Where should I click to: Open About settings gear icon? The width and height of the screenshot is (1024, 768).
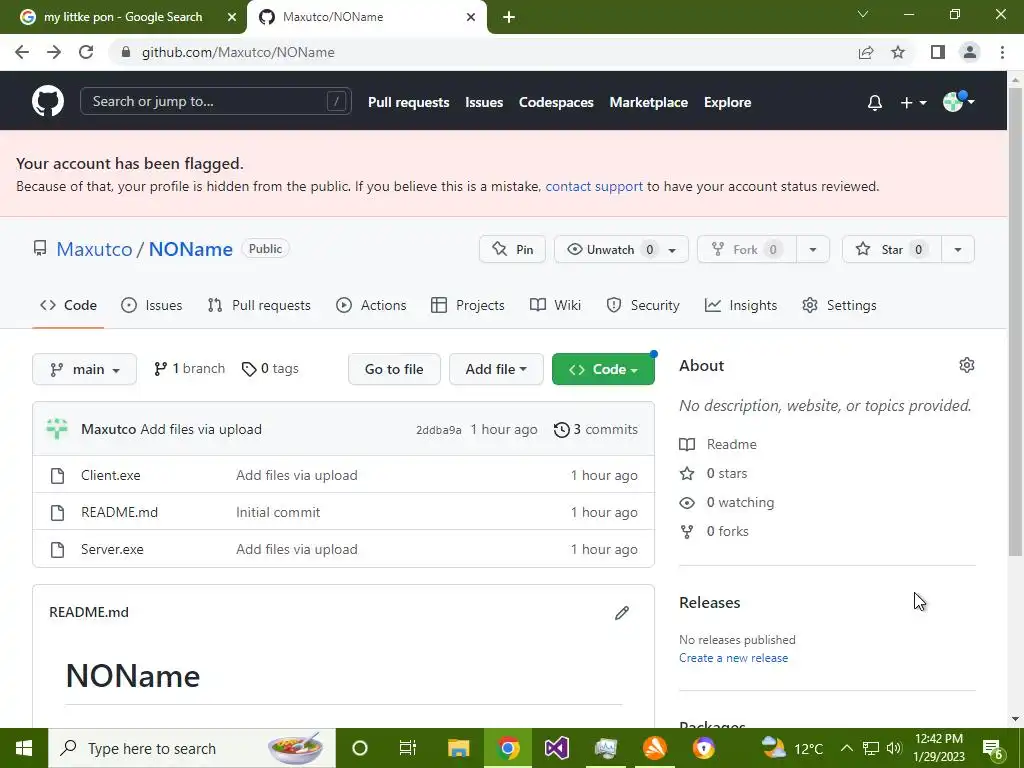click(967, 365)
